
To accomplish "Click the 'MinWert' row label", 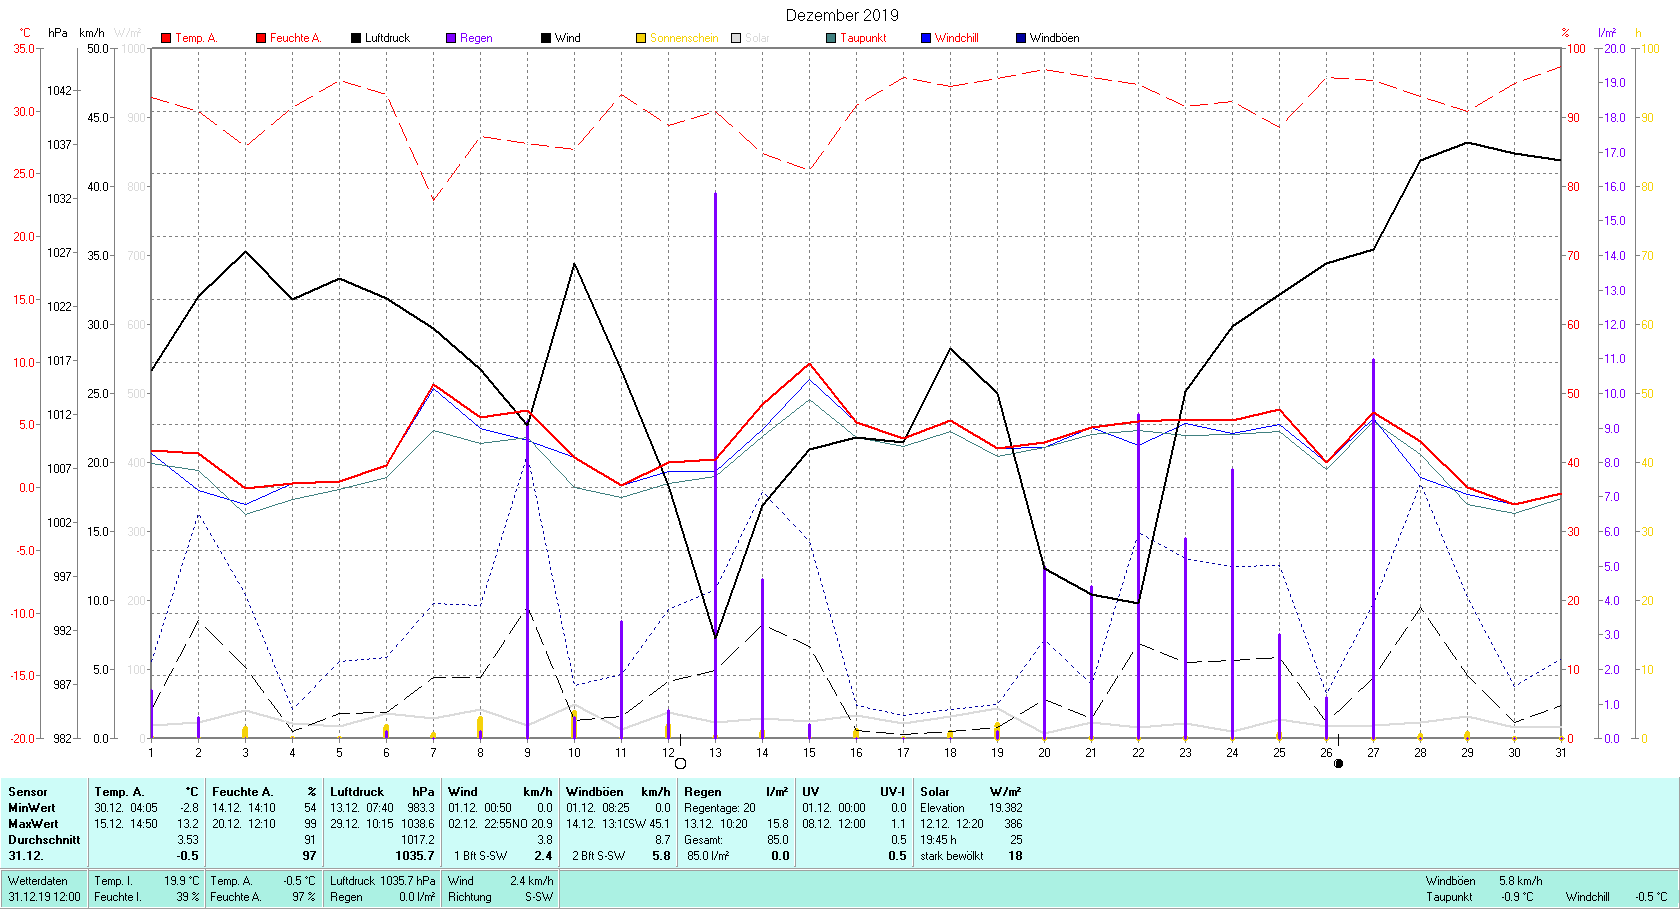I will 32,808.
